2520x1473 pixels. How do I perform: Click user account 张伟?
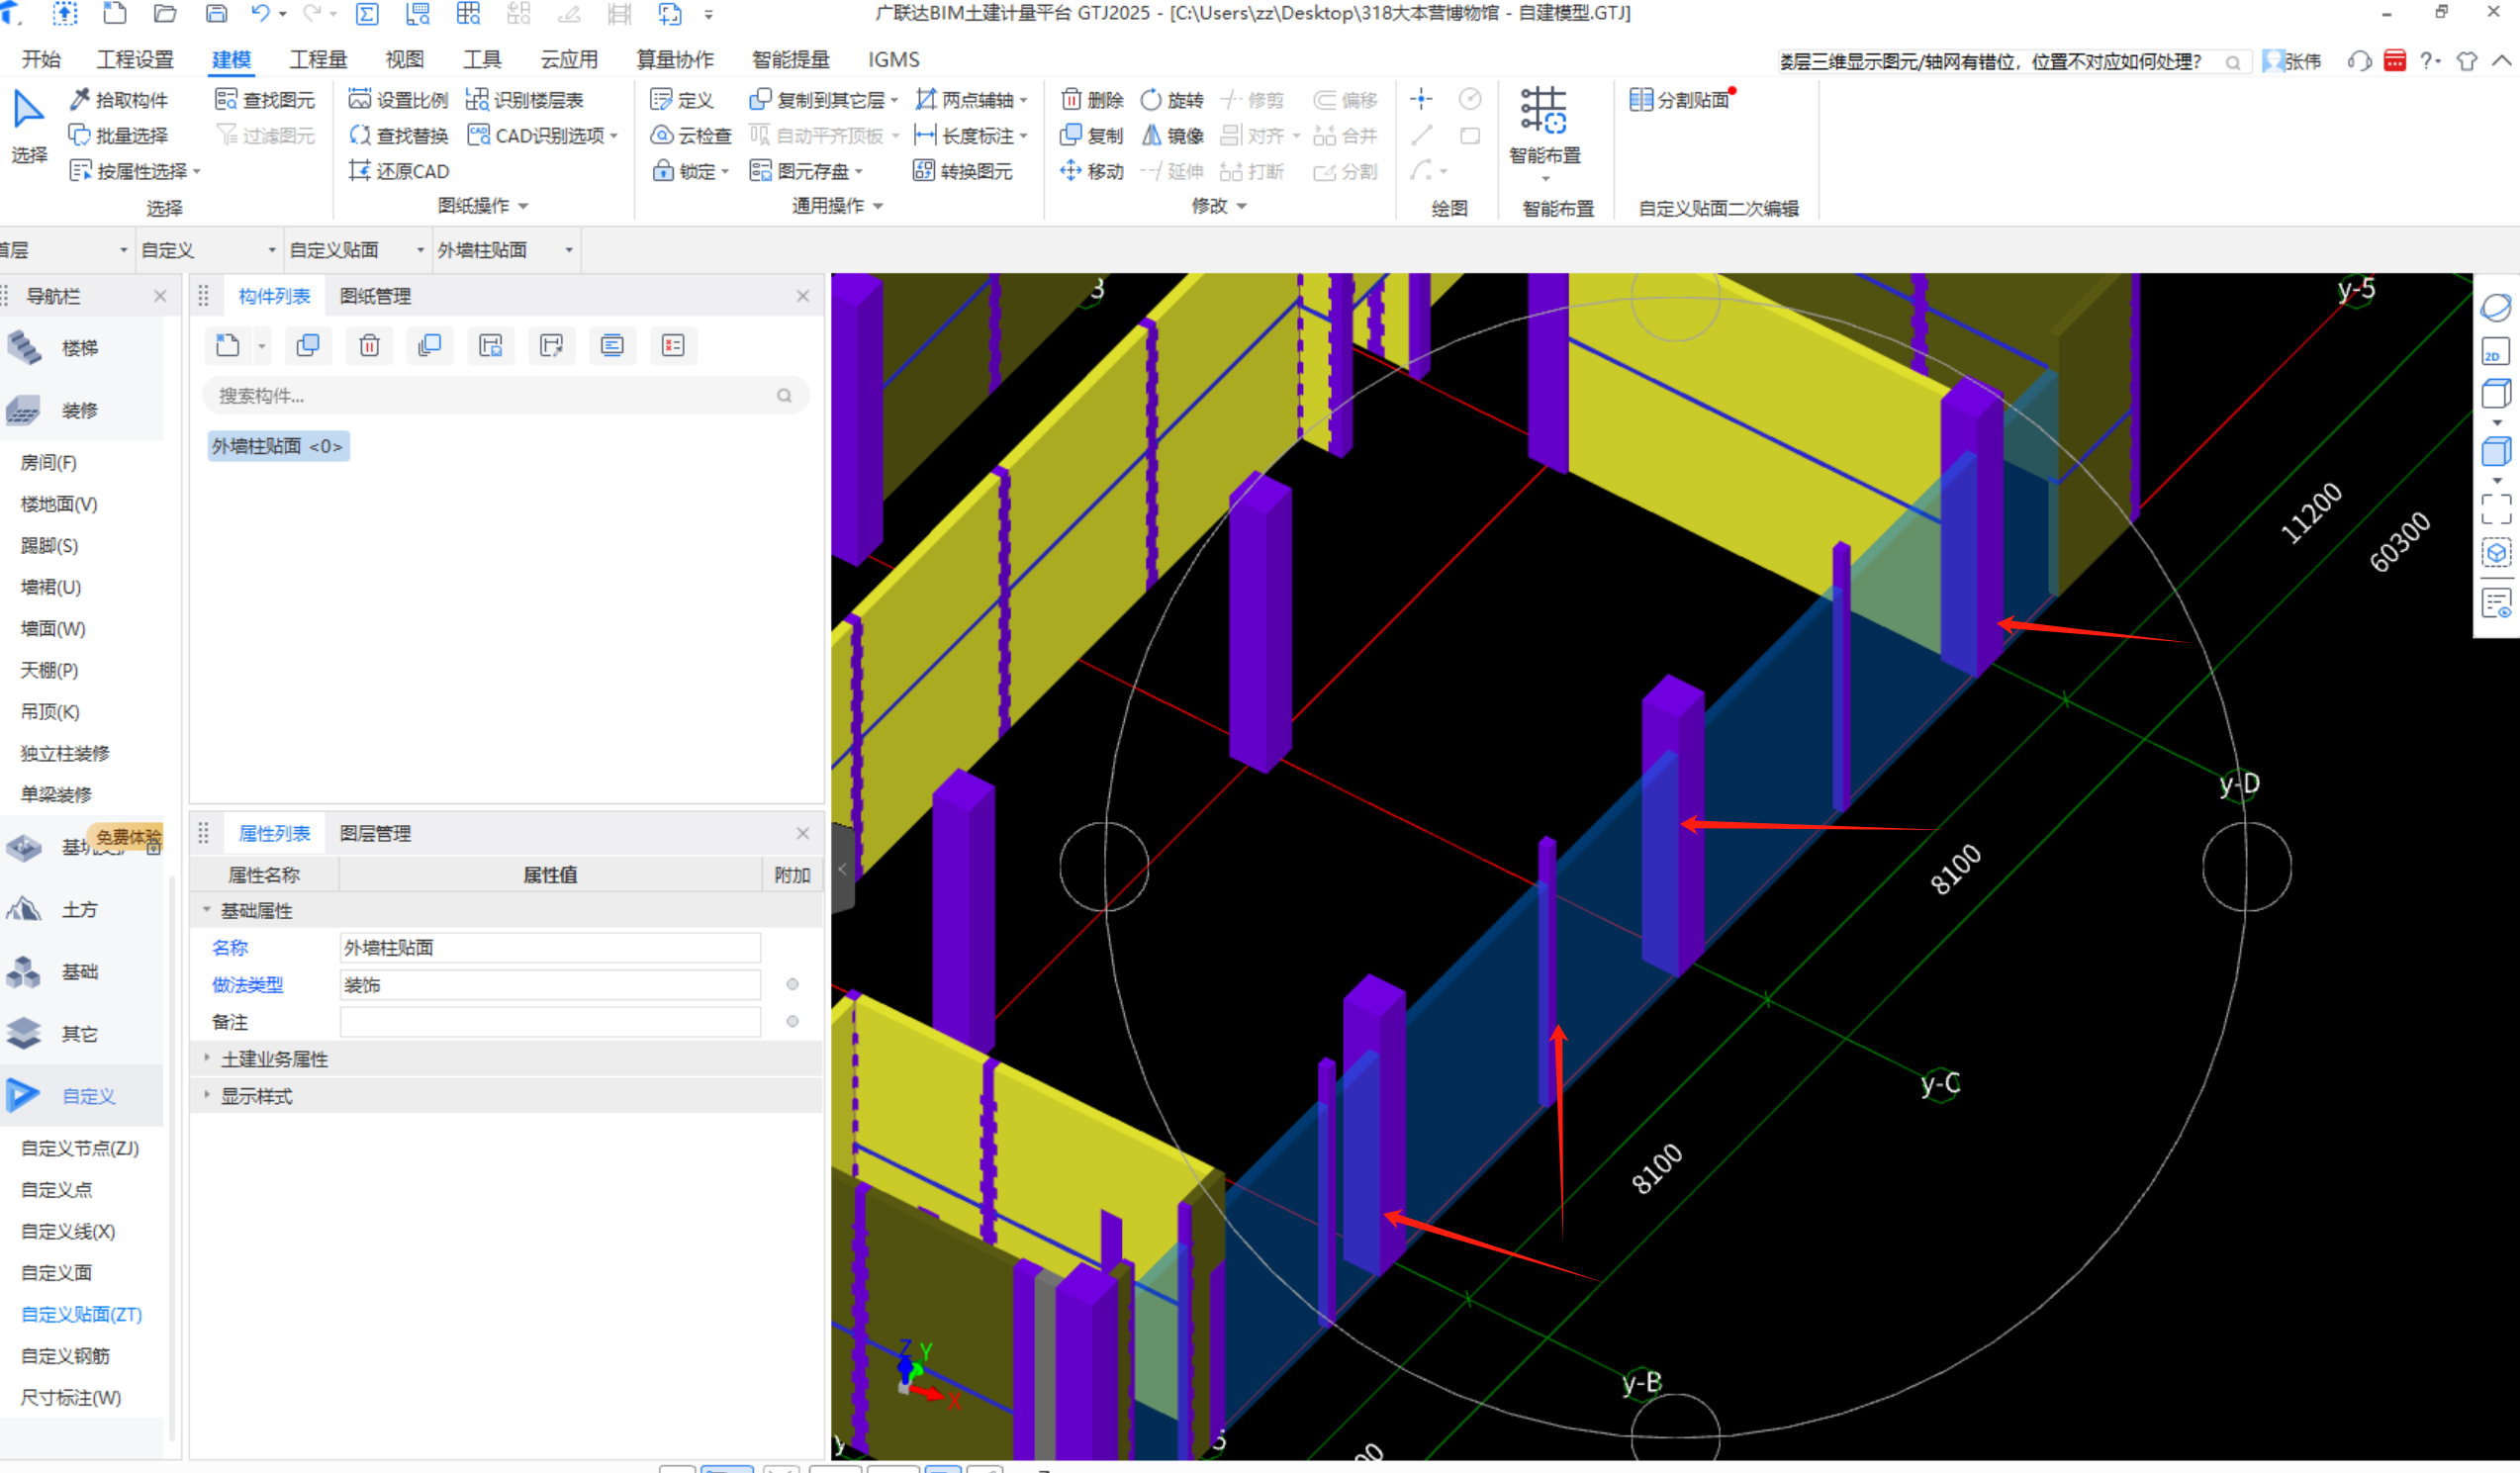(x=2292, y=61)
